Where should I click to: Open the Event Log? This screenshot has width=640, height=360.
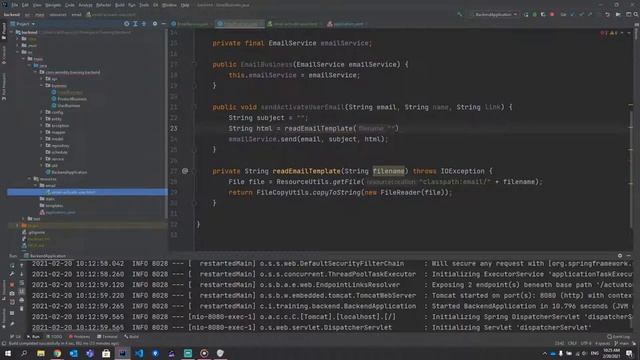[618, 337]
